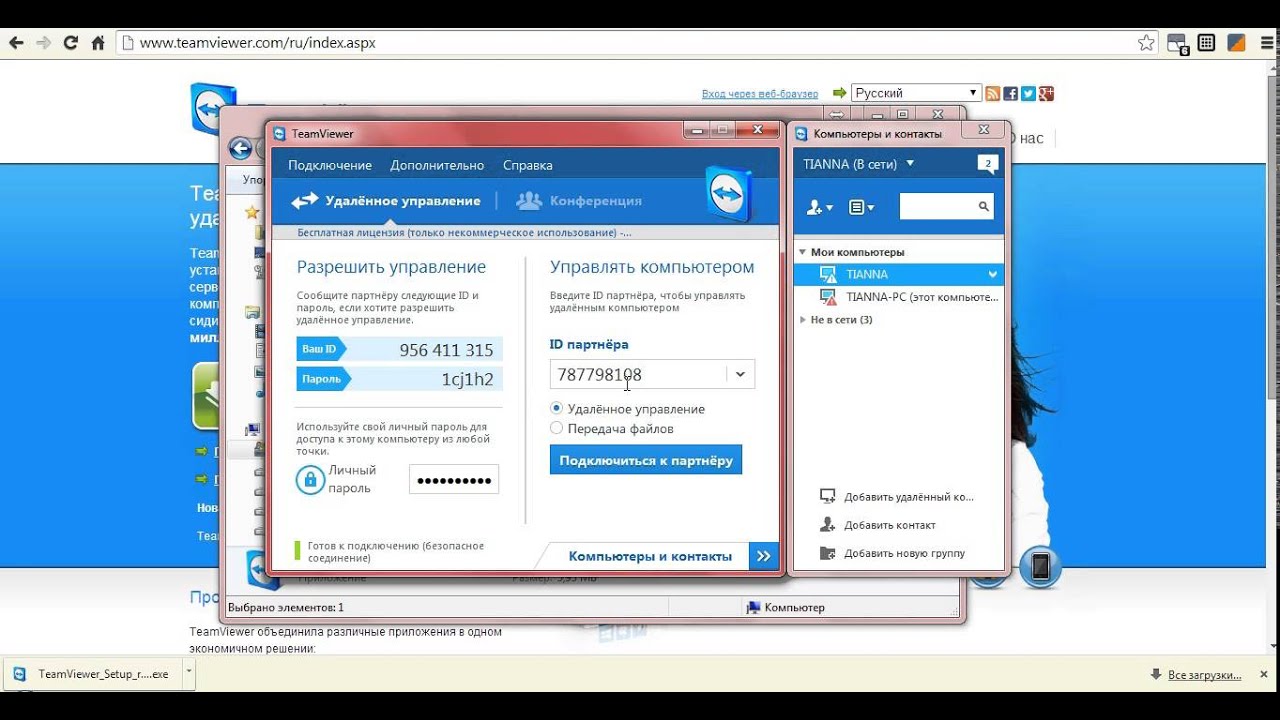Open the grid extension icon in browser toolbar

[x=1206, y=43]
